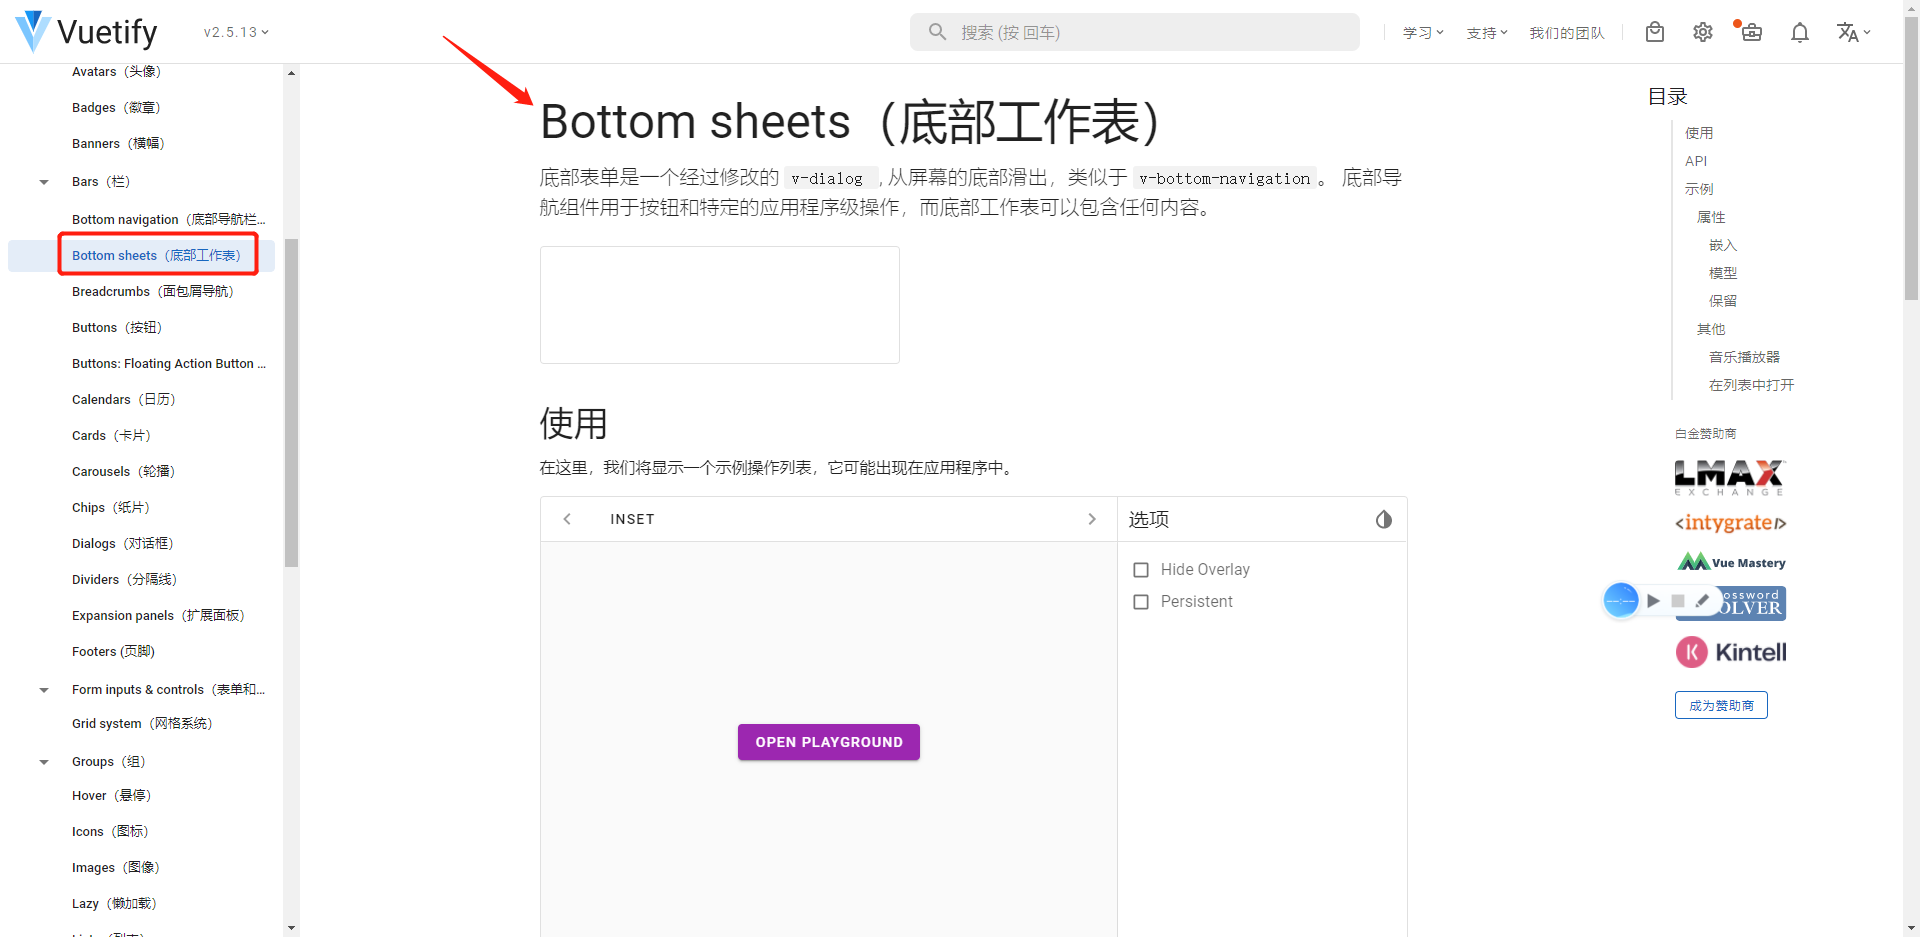Open the Vuetify store shopping bag icon

[1655, 32]
